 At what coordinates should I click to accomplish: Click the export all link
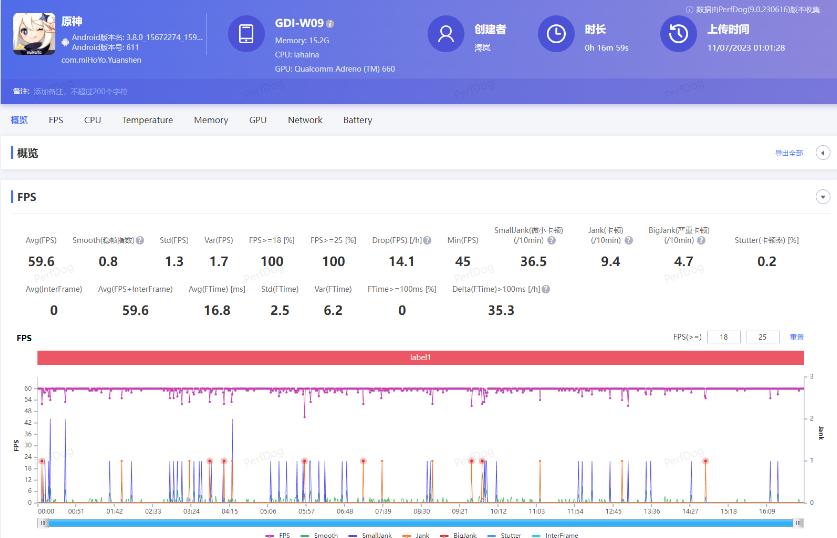point(788,153)
